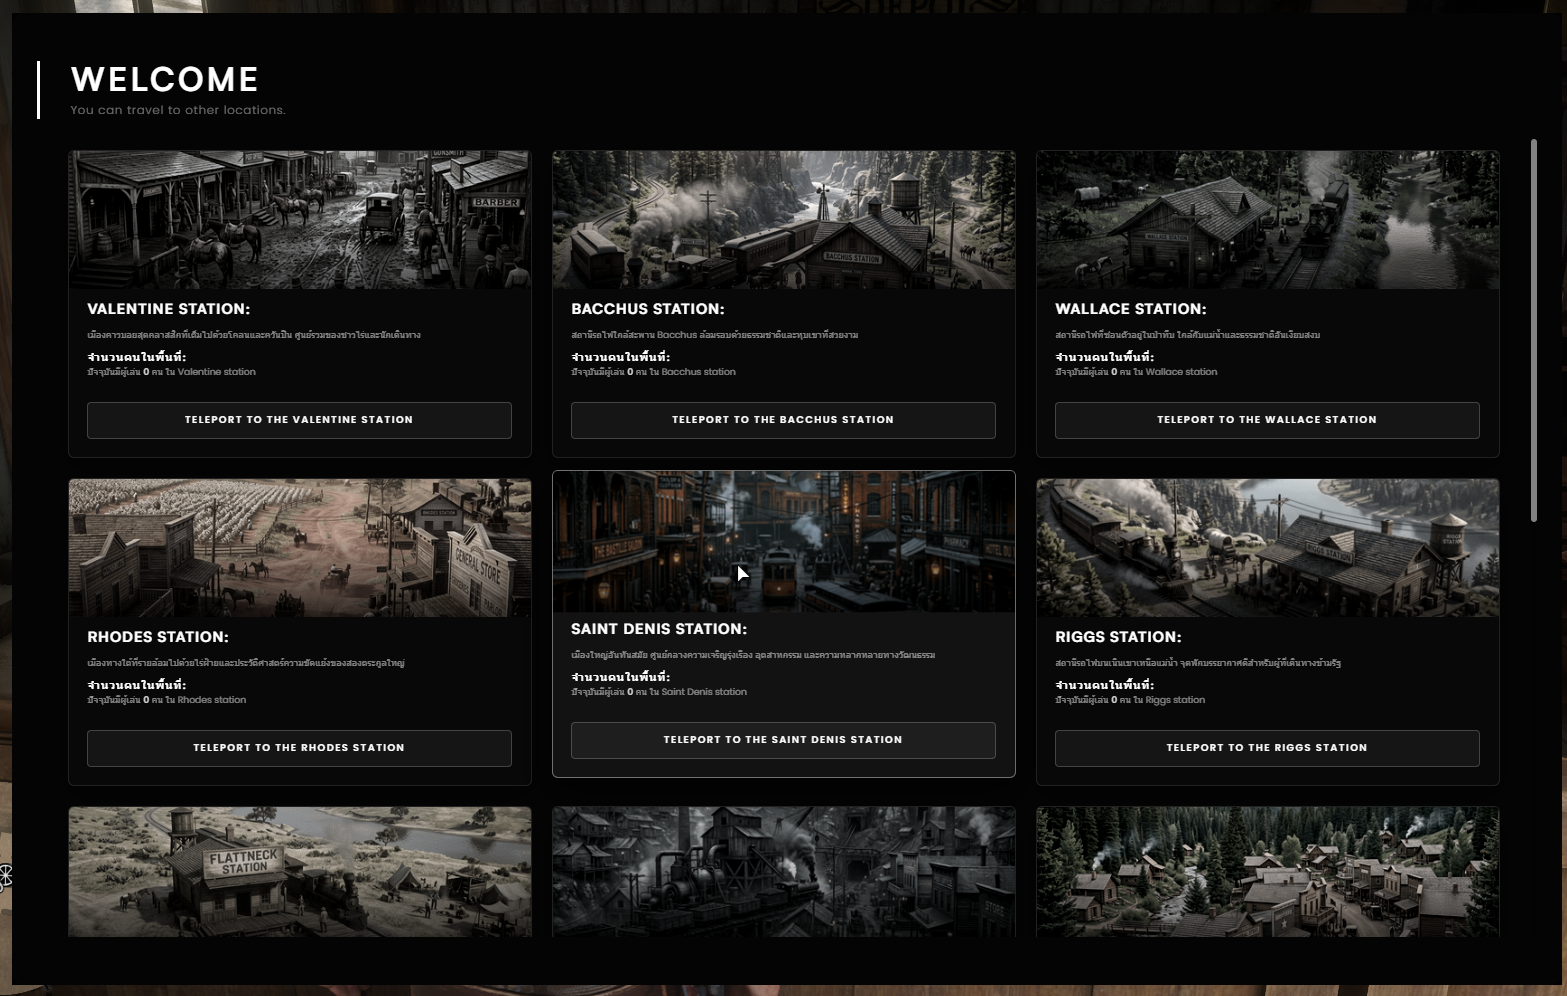Open the Bacchus Station image
Image resolution: width=1567 pixels, height=996 pixels.
pos(784,220)
